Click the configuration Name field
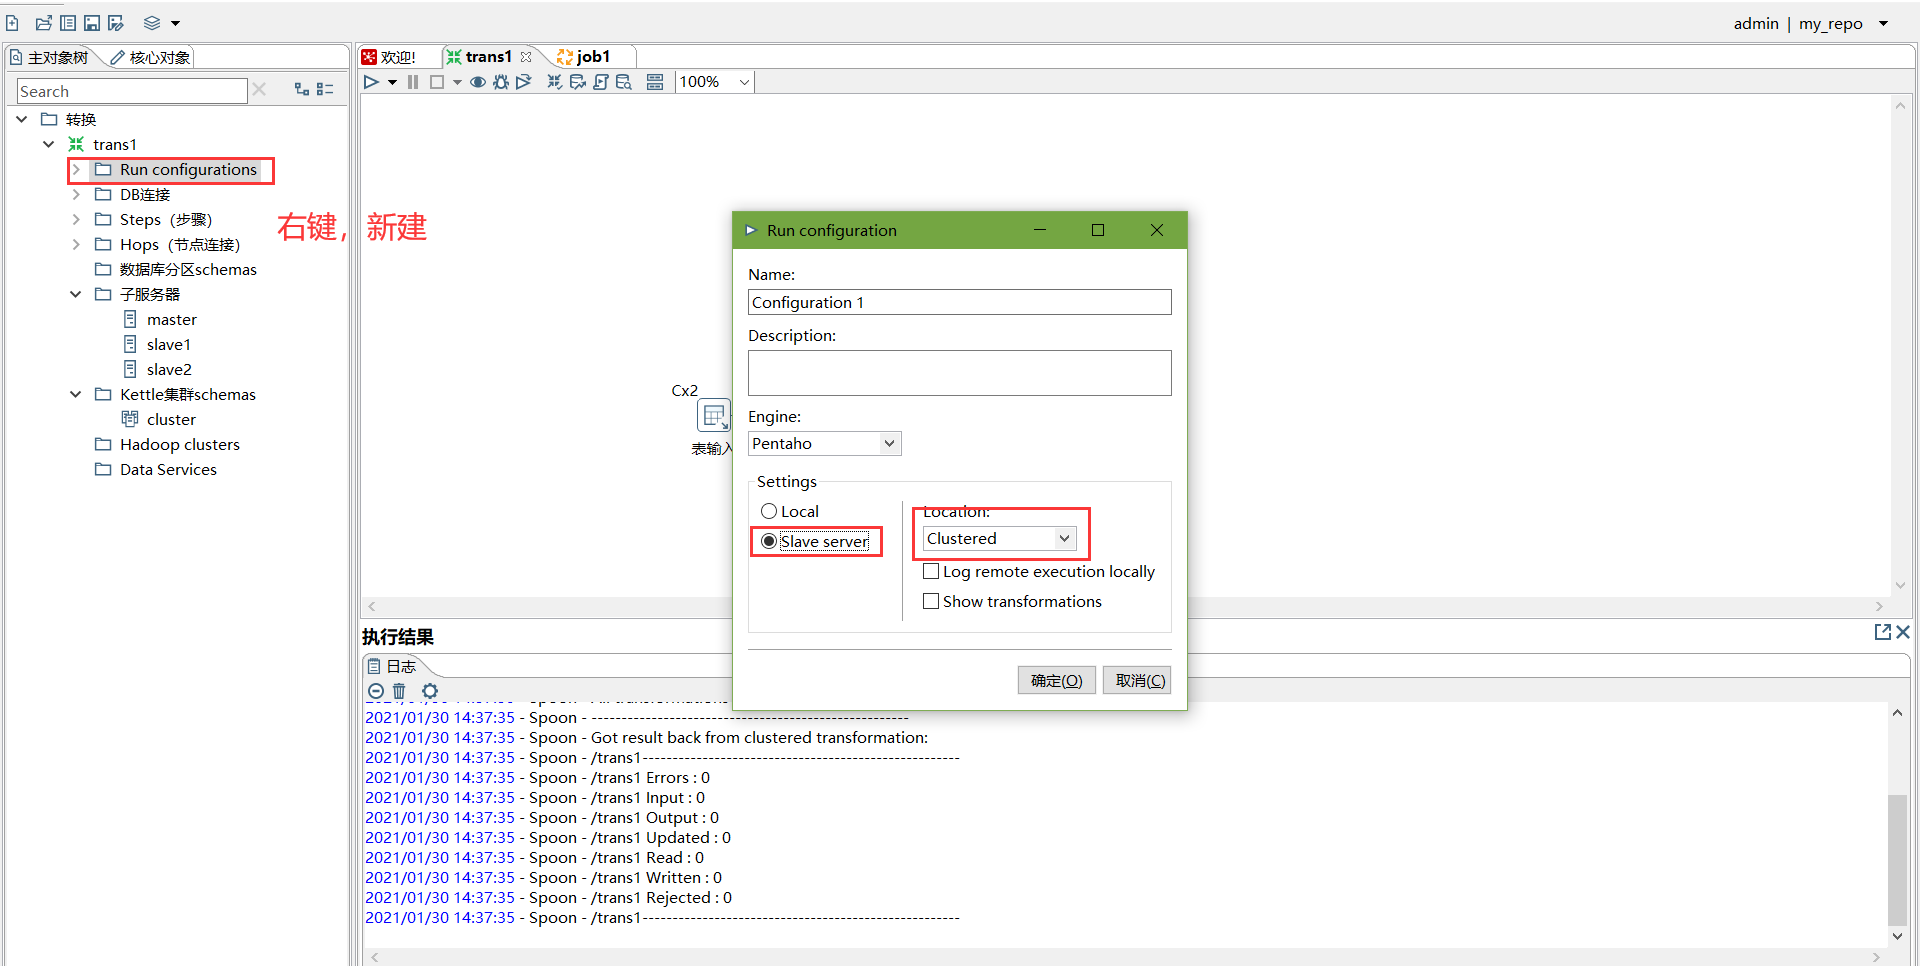This screenshot has height=966, width=1920. coord(960,302)
